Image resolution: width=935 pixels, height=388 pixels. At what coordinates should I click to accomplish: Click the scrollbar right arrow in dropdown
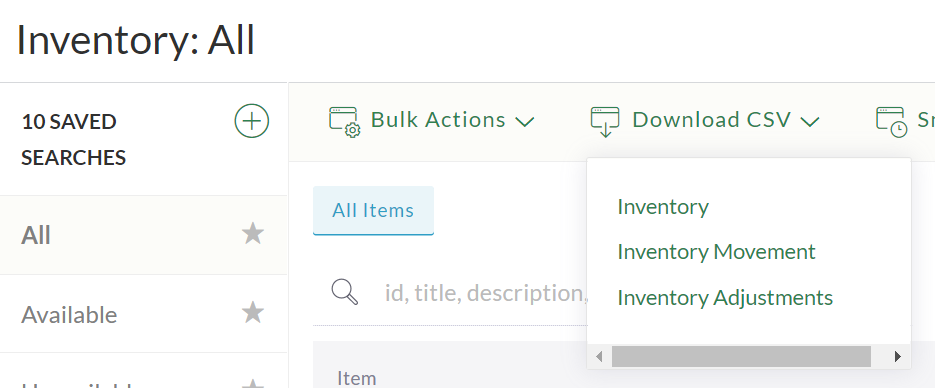point(897,356)
